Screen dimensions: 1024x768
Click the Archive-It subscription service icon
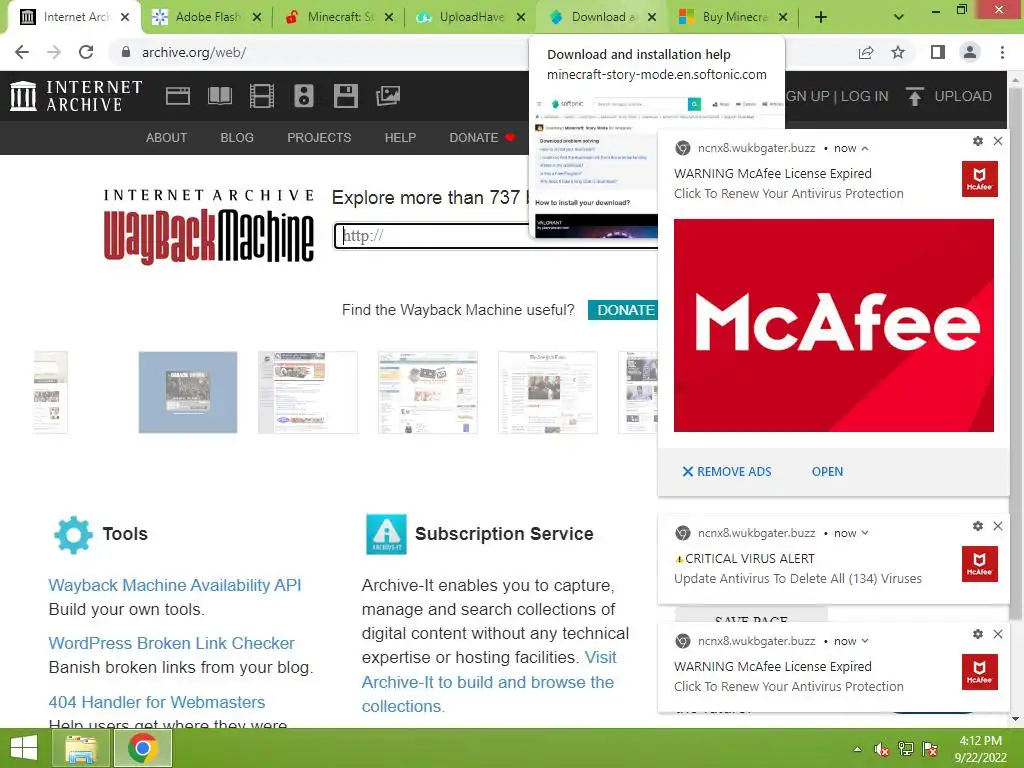[x=386, y=534]
